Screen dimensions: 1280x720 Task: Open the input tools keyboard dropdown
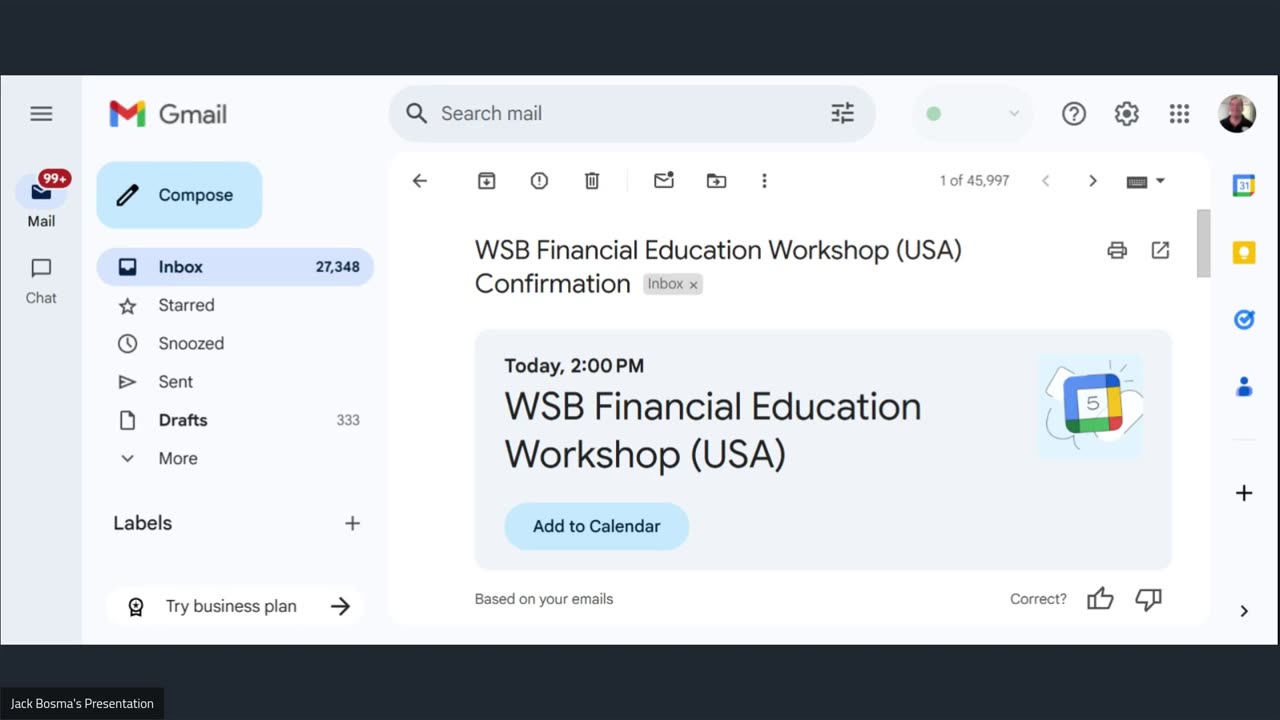pyautogui.click(x=1160, y=181)
